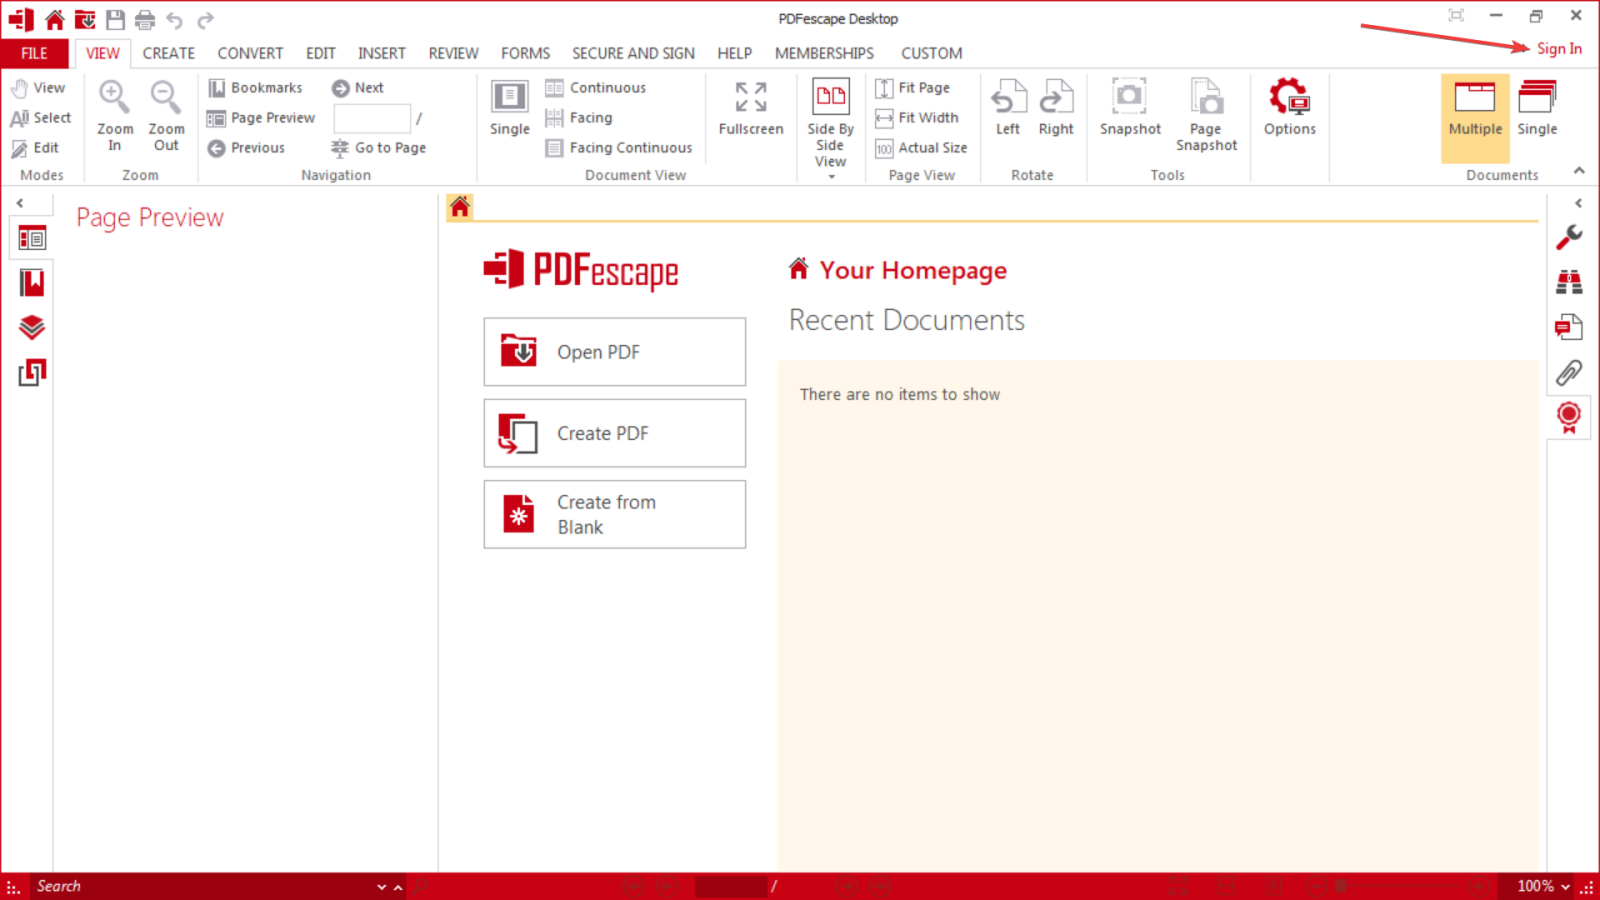Collapse the right sidebar arrow

tap(1579, 203)
